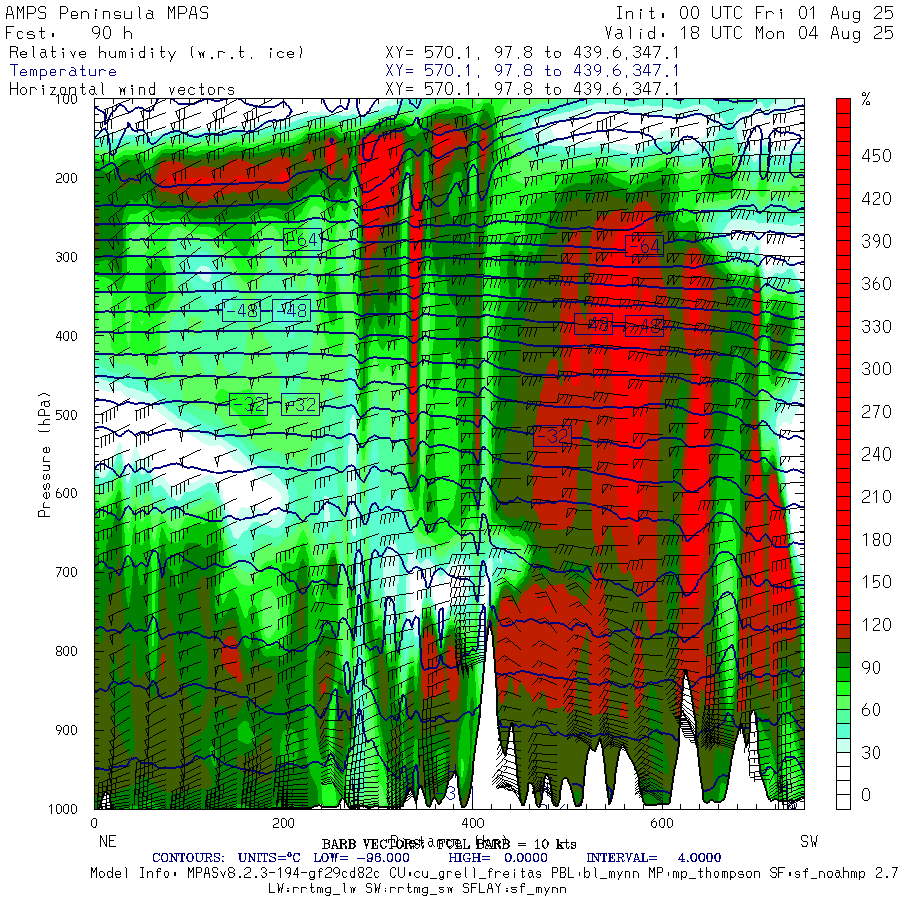Select the 300 hPa pressure axis label
Viewport: 900px width, 900px height.
pyautogui.click(x=67, y=257)
